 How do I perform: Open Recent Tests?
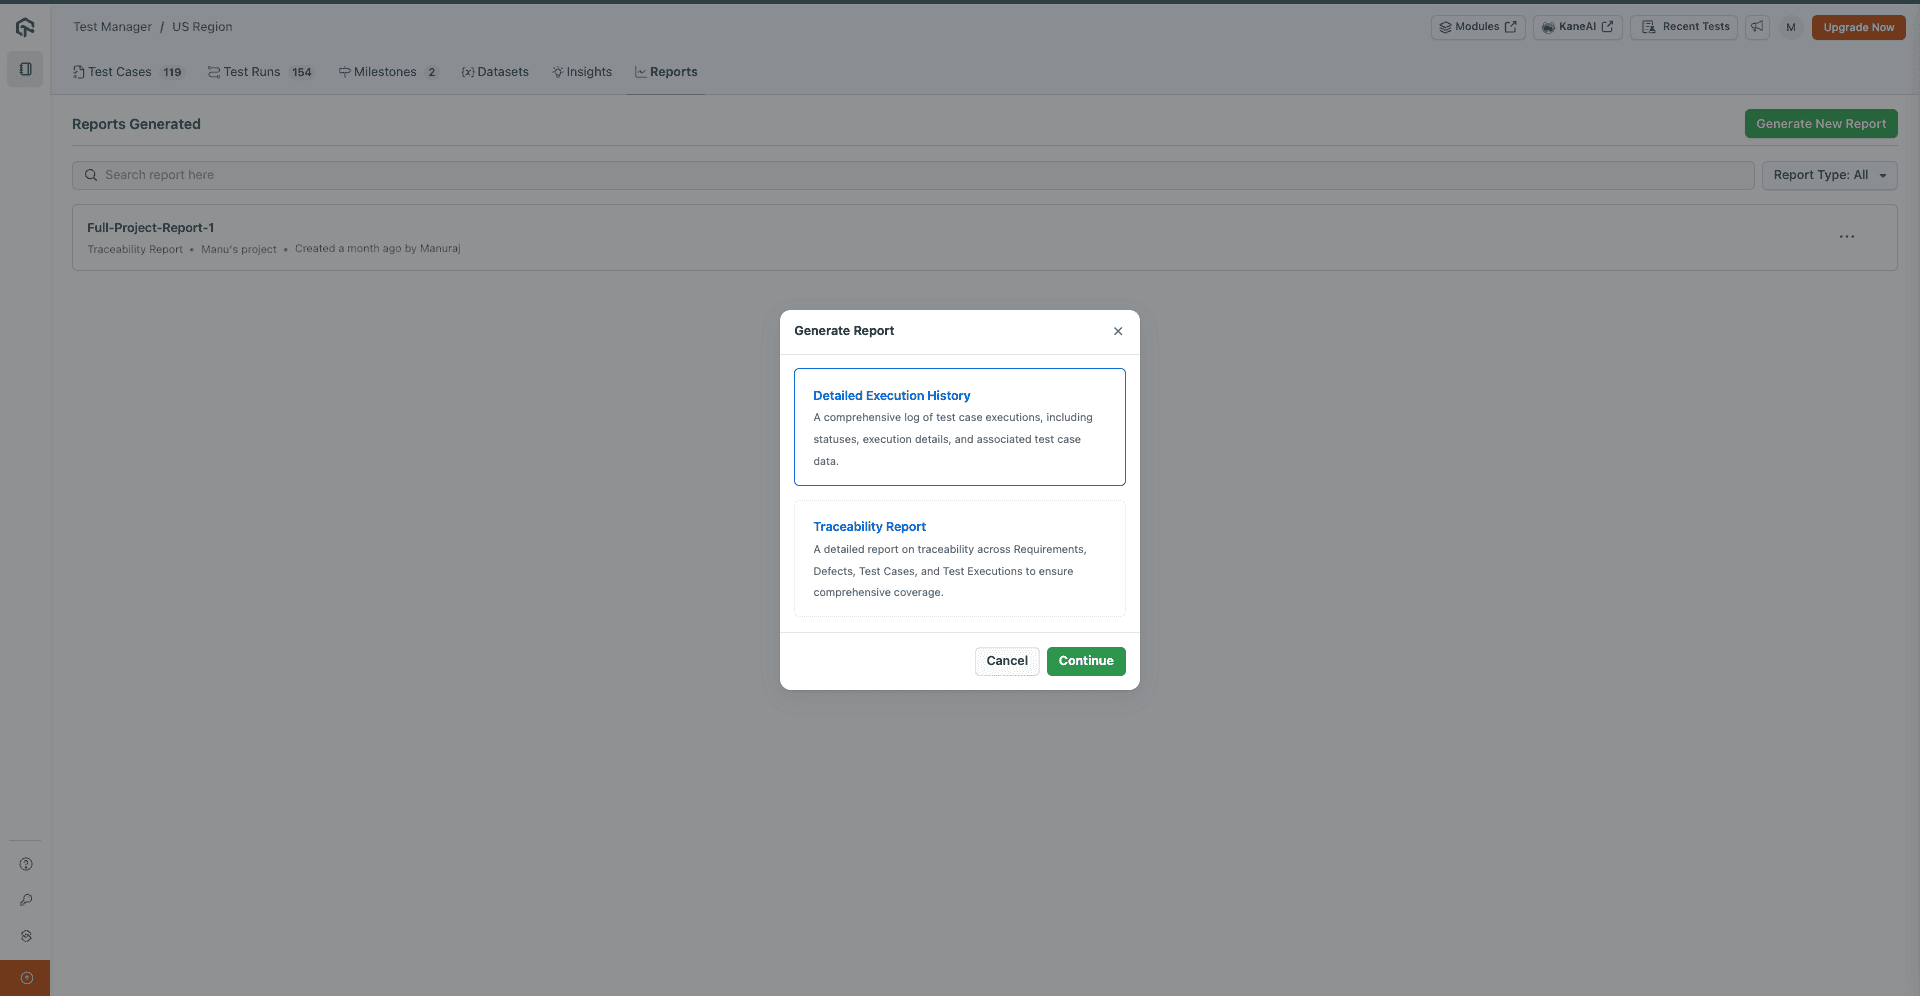(x=1683, y=27)
